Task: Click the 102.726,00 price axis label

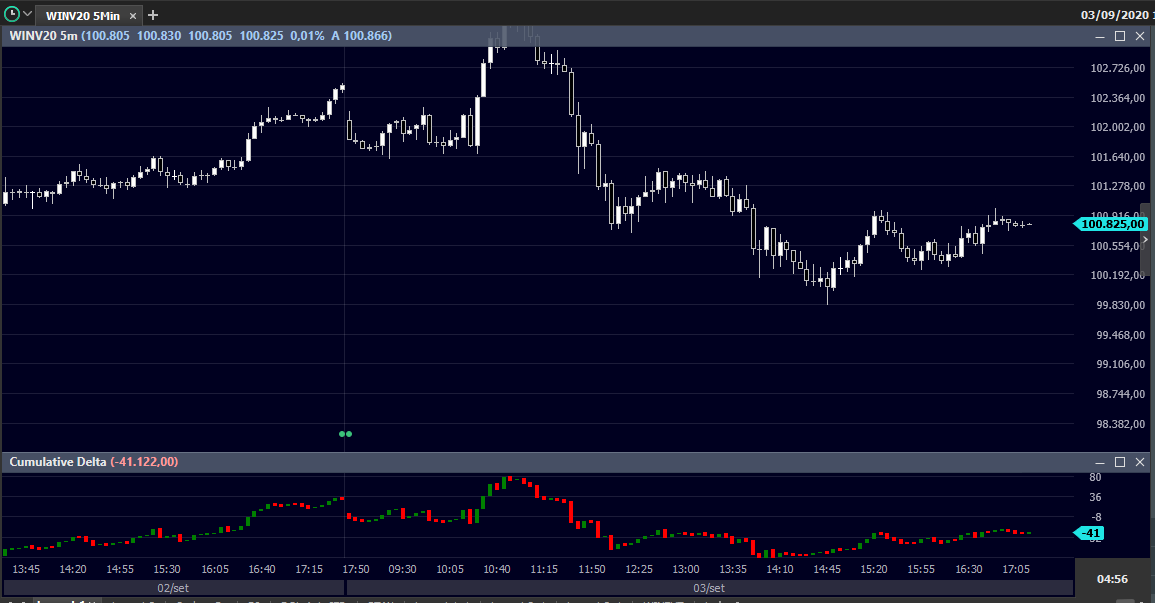Action: (1117, 68)
